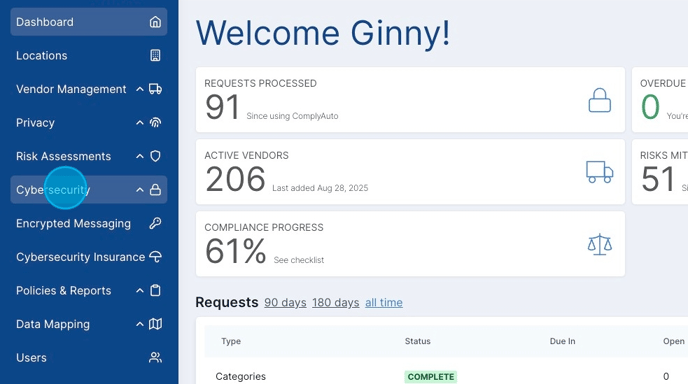Click the Encrypted Messaging key icon
The width and height of the screenshot is (688, 384).
point(155,223)
